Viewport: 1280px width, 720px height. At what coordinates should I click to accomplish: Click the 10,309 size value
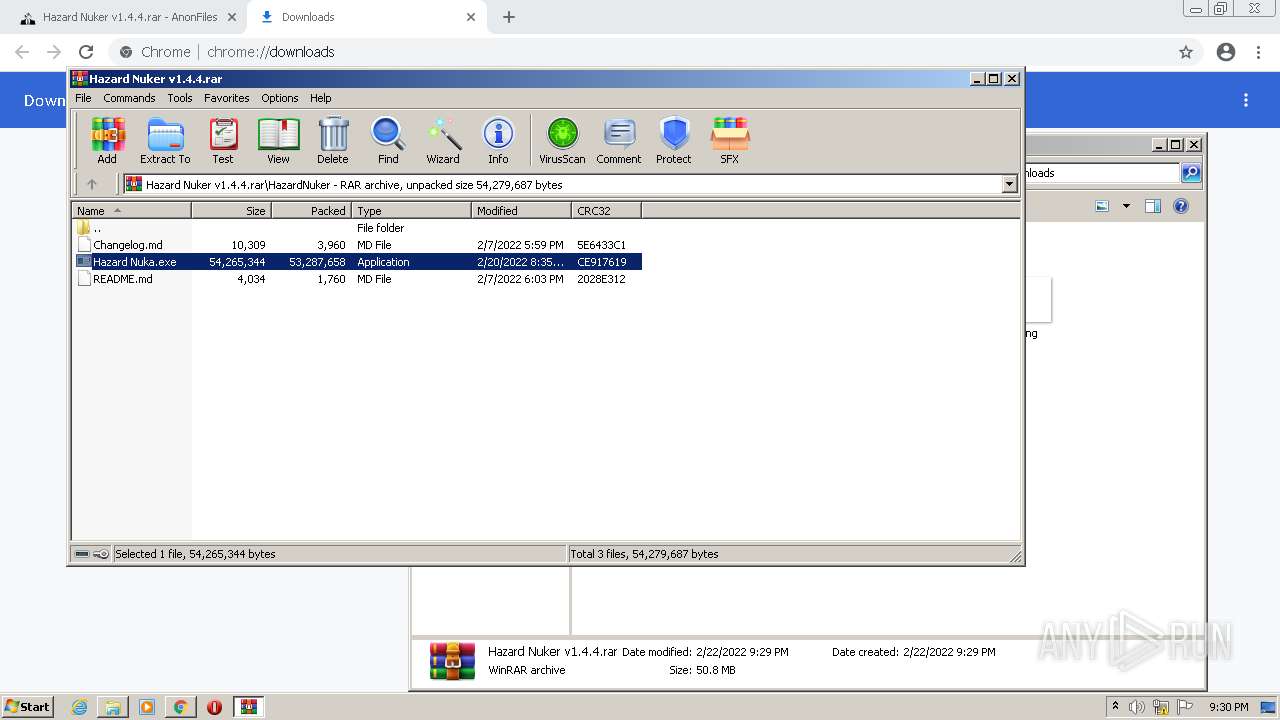pos(248,245)
